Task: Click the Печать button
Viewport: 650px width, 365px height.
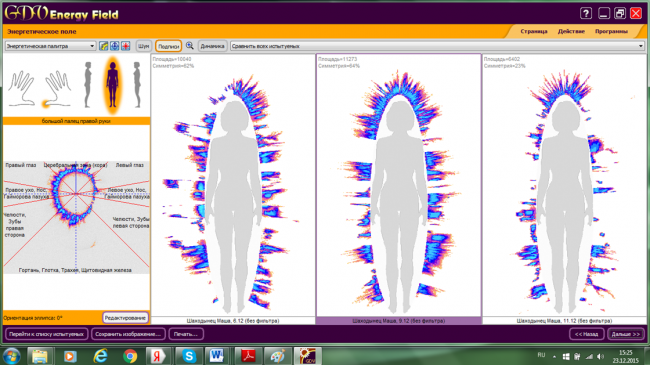Action: (x=186, y=334)
